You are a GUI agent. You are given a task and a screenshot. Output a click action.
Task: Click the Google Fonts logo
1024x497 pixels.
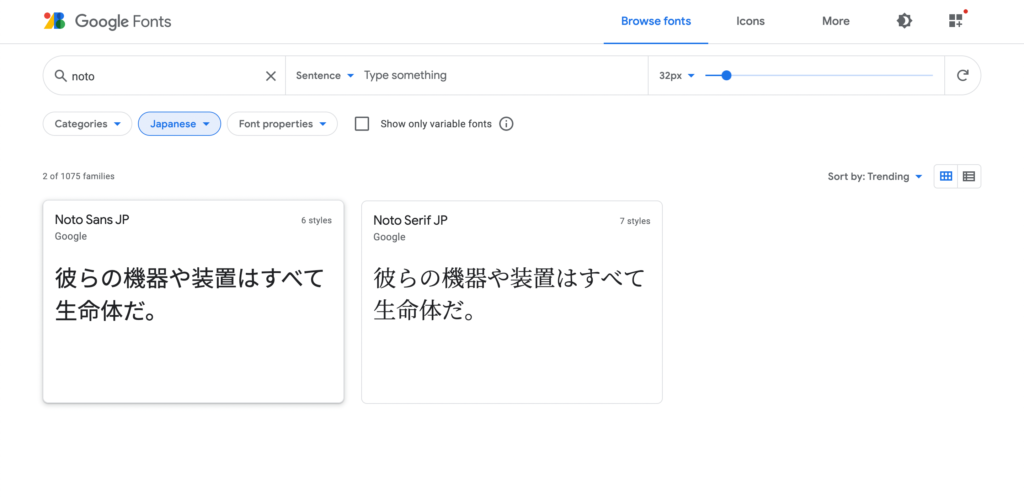[x=107, y=21]
